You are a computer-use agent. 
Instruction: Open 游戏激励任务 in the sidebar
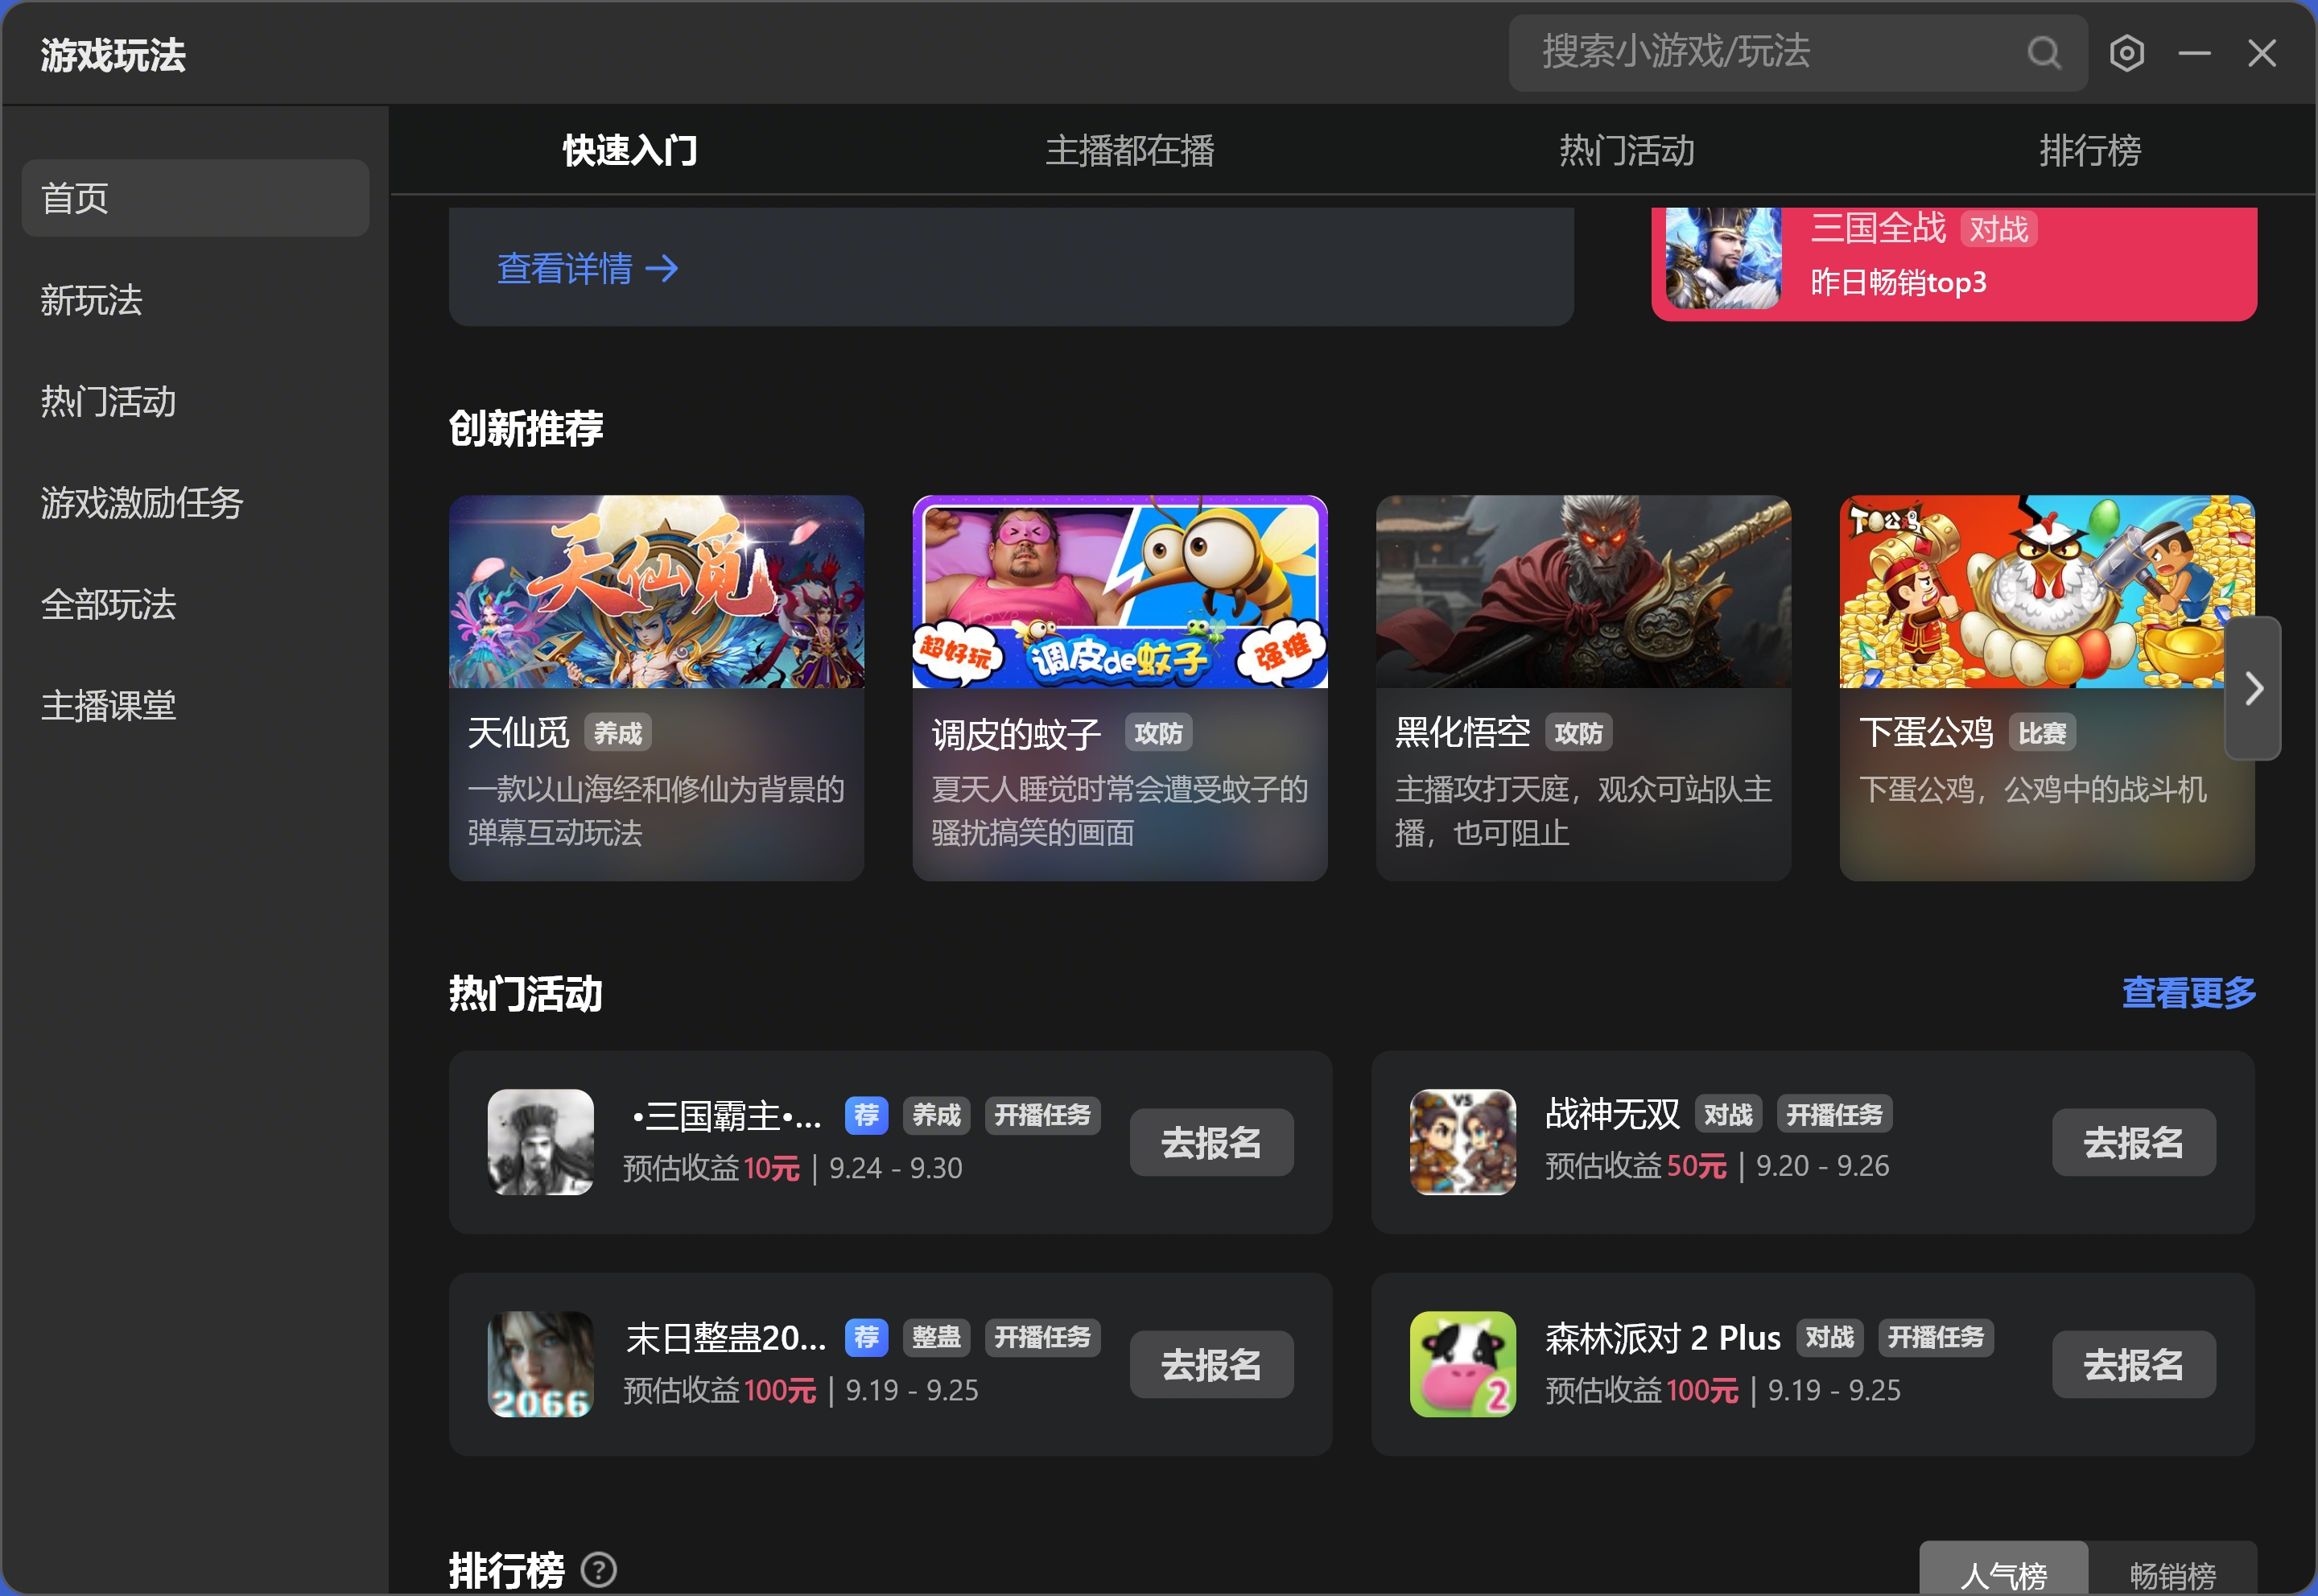pyautogui.click(x=142, y=503)
